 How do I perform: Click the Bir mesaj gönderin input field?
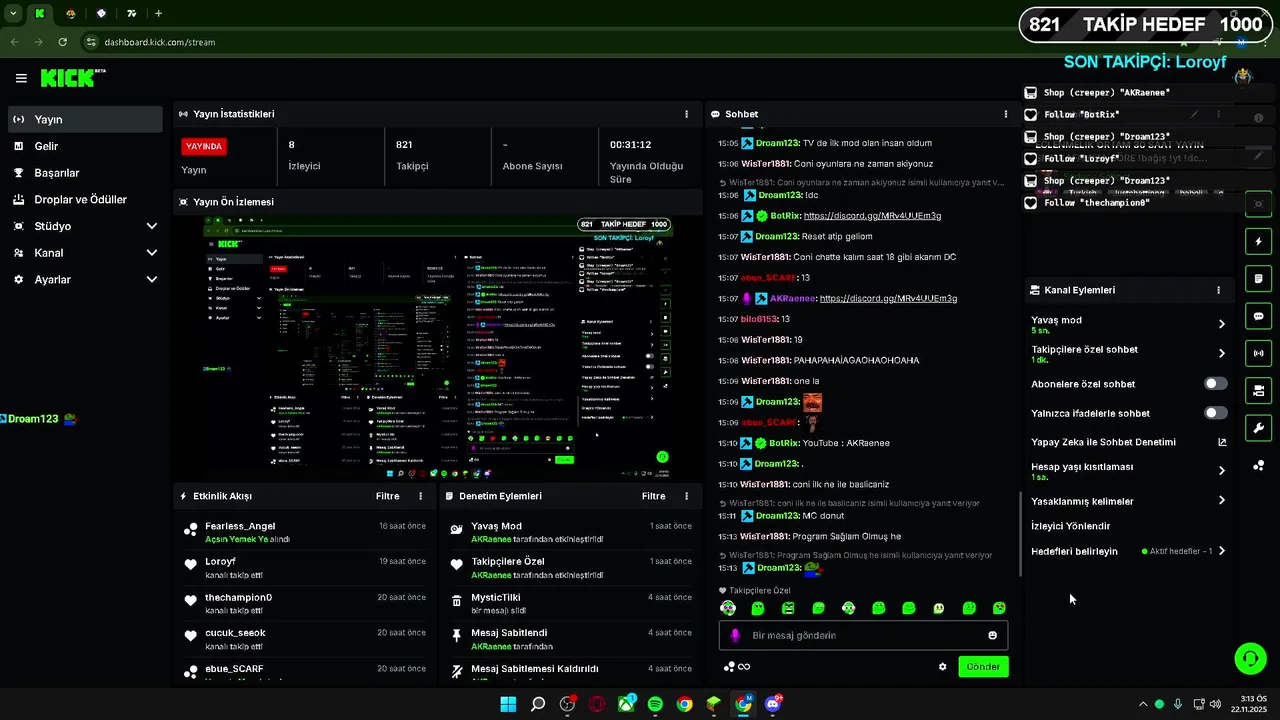863,635
